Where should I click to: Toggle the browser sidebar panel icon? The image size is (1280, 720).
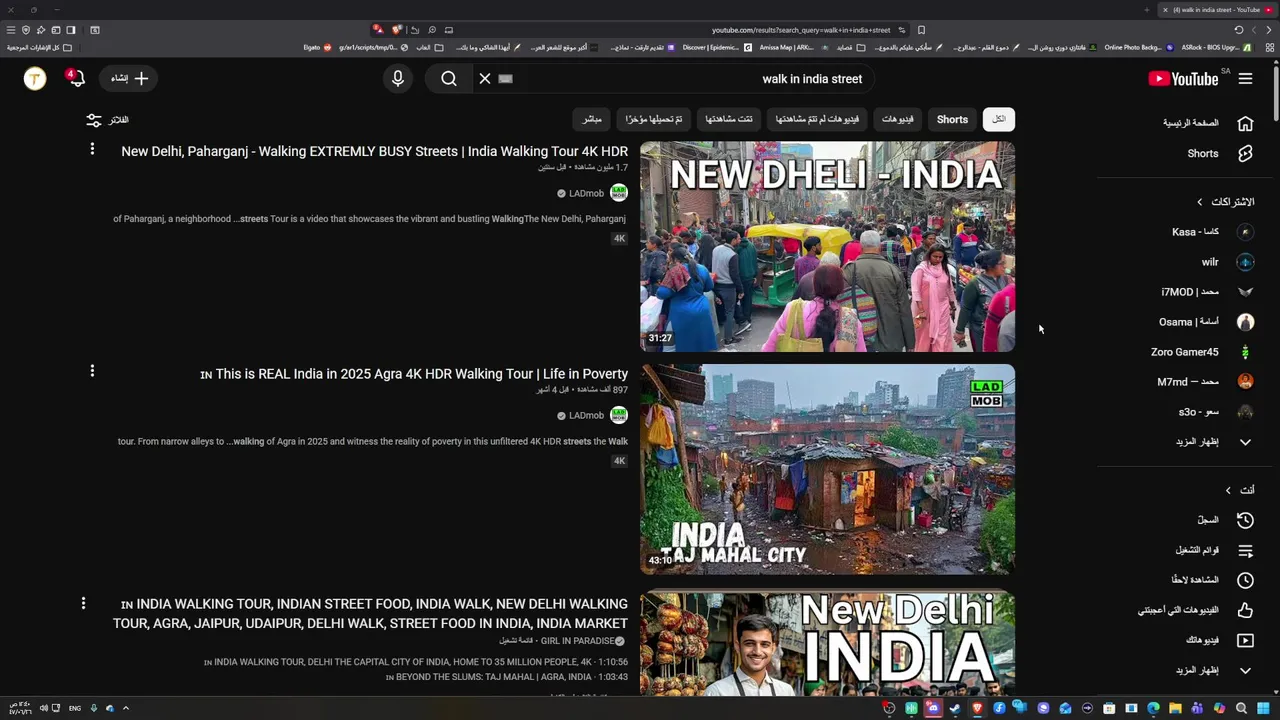[71, 30]
